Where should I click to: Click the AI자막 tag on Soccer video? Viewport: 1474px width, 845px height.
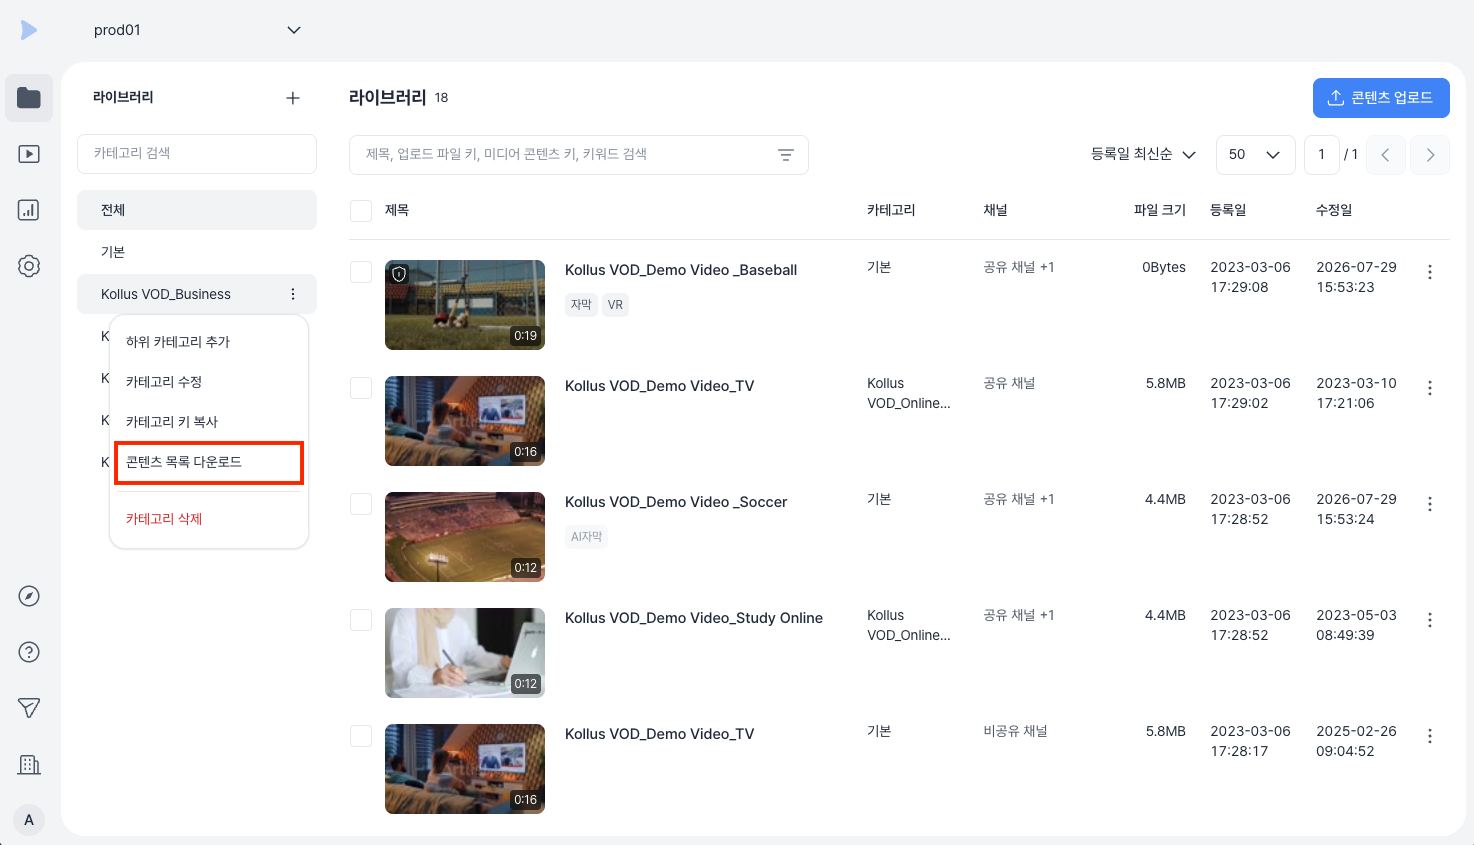click(x=587, y=537)
